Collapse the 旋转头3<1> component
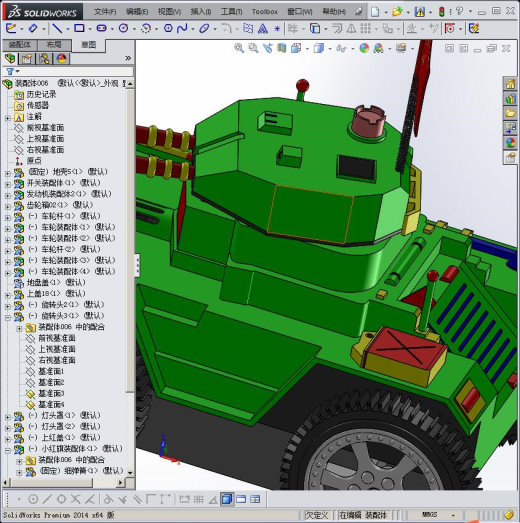 coord(8,317)
